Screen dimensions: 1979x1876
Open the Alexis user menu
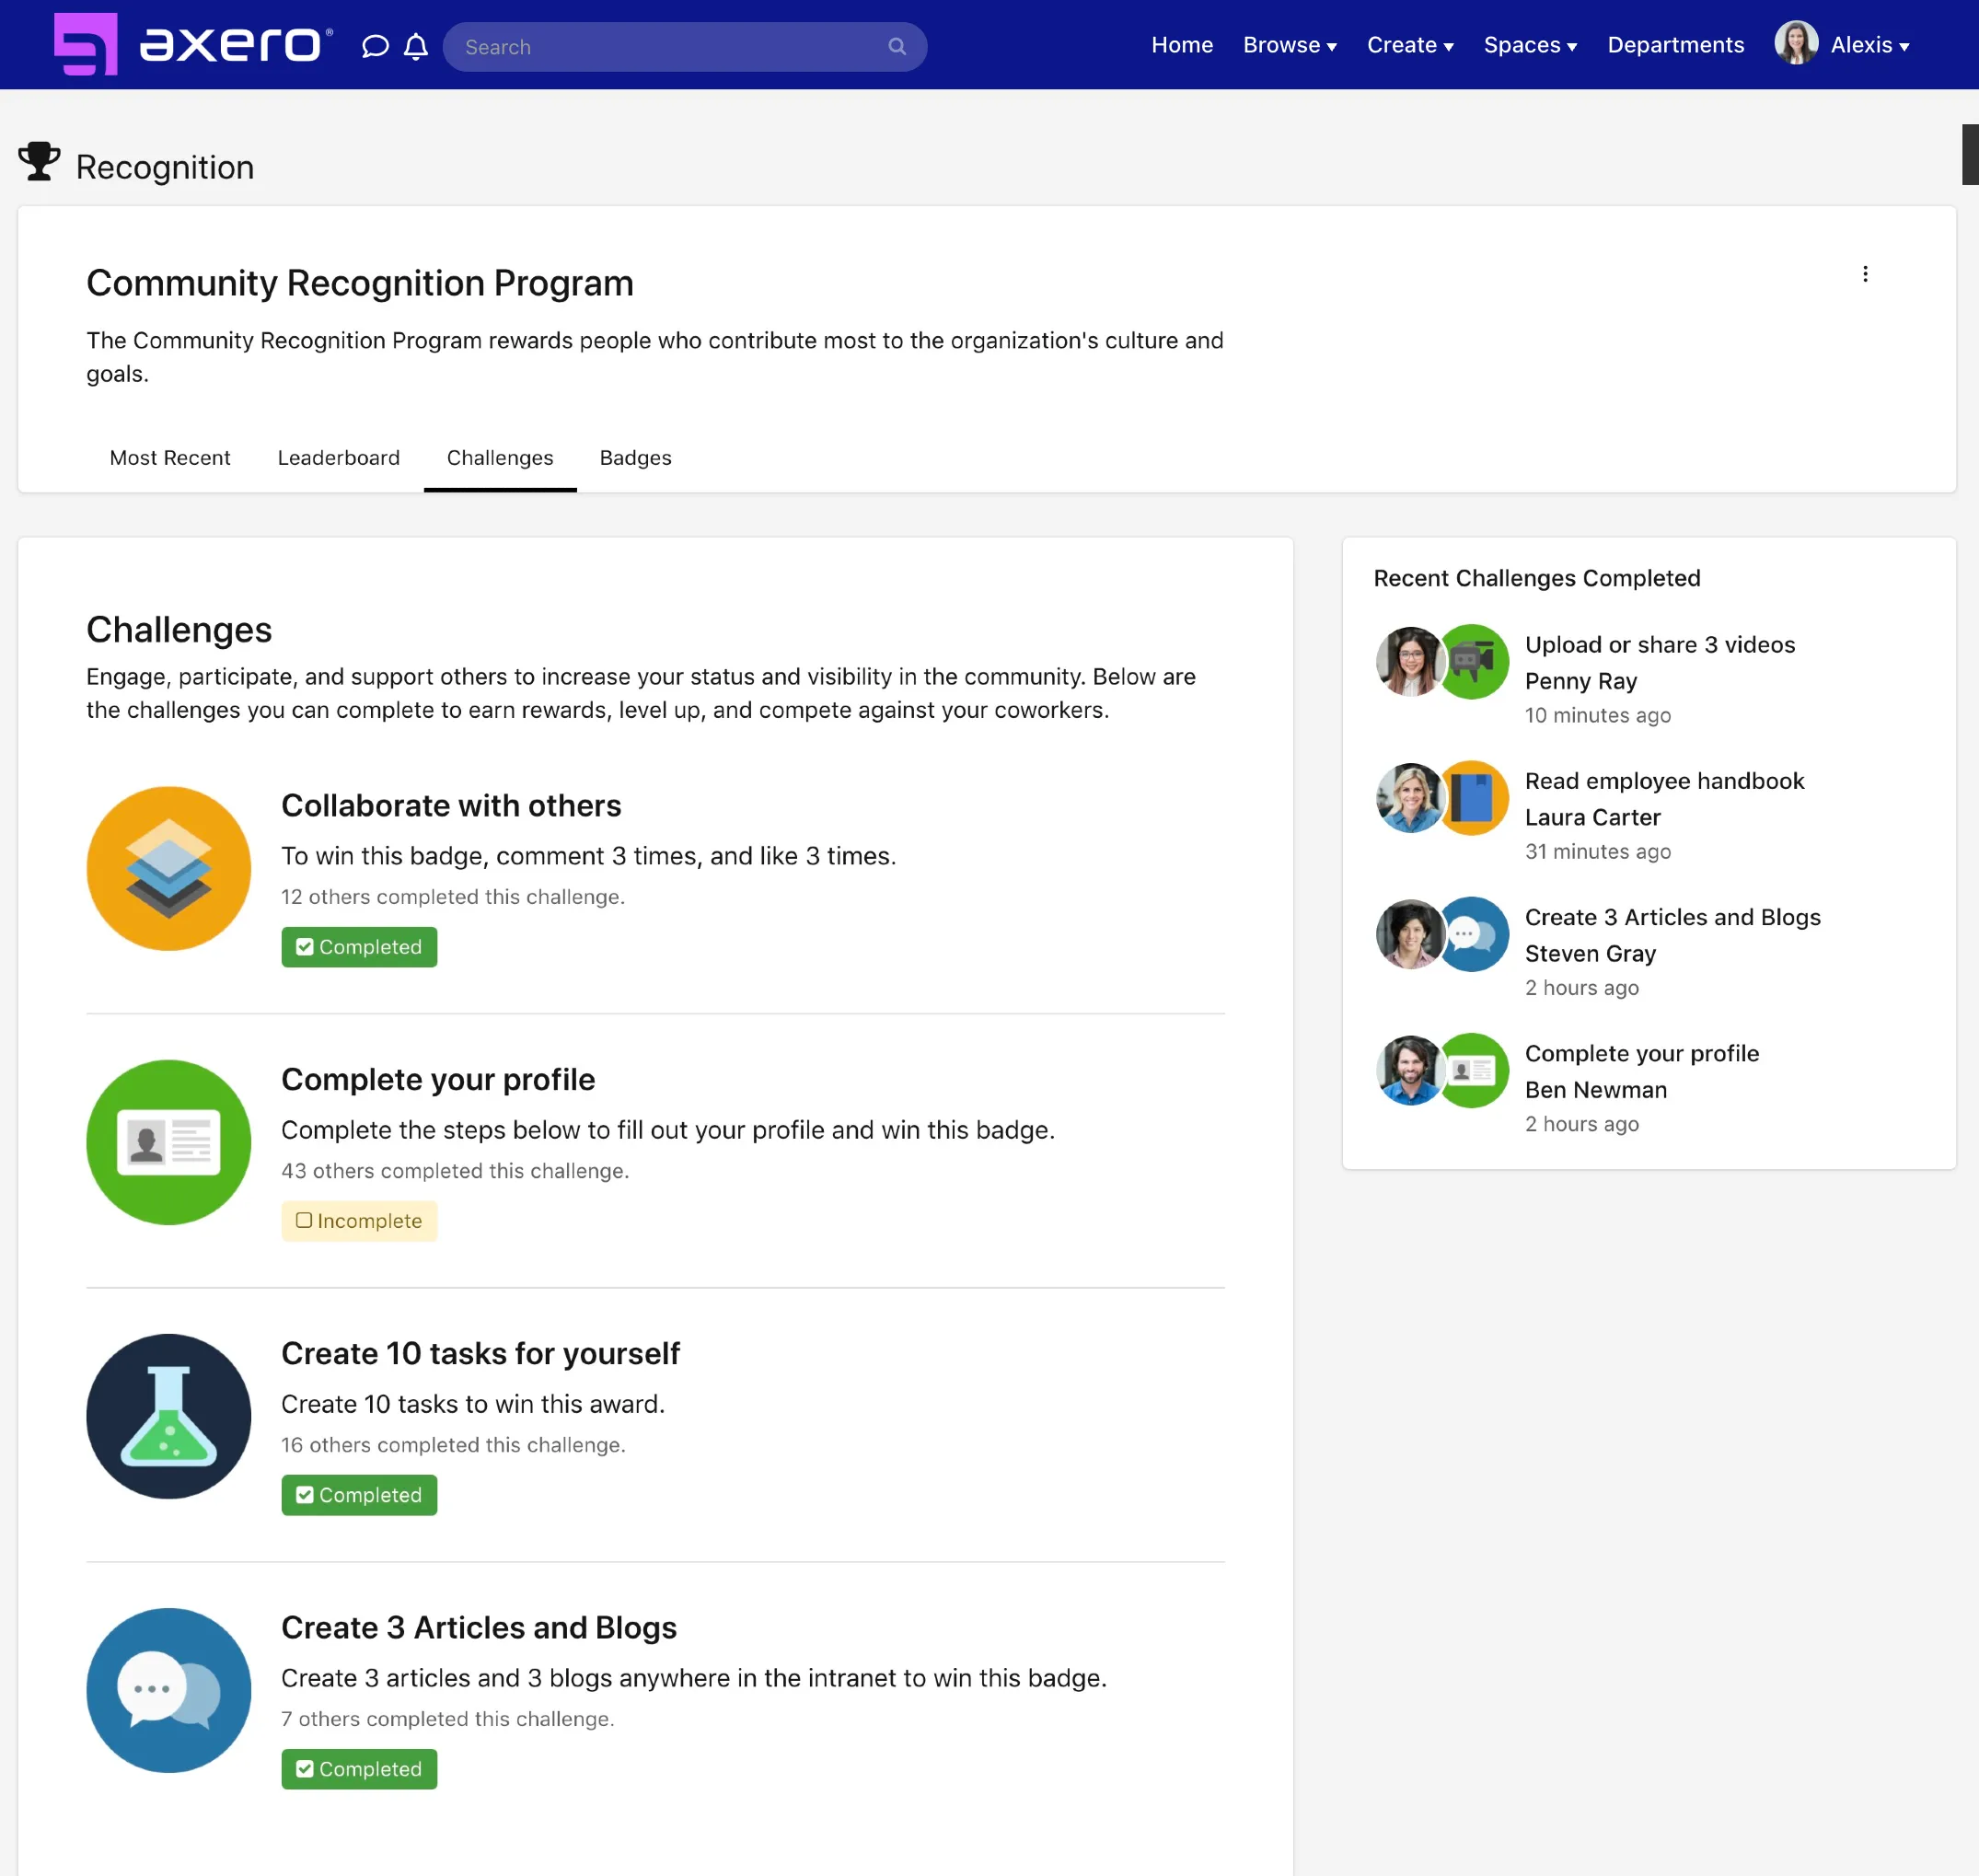click(1870, 45)
